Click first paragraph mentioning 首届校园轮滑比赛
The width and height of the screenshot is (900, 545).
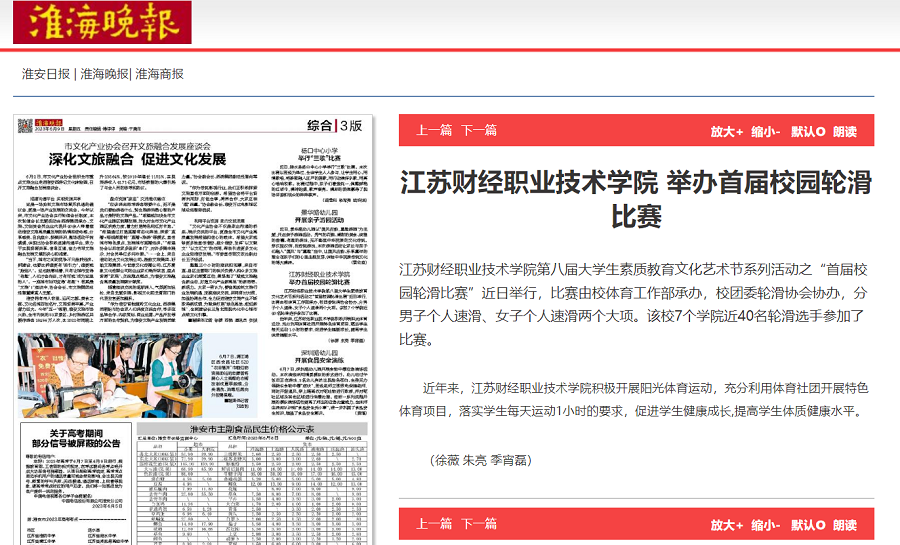(633, 305)
